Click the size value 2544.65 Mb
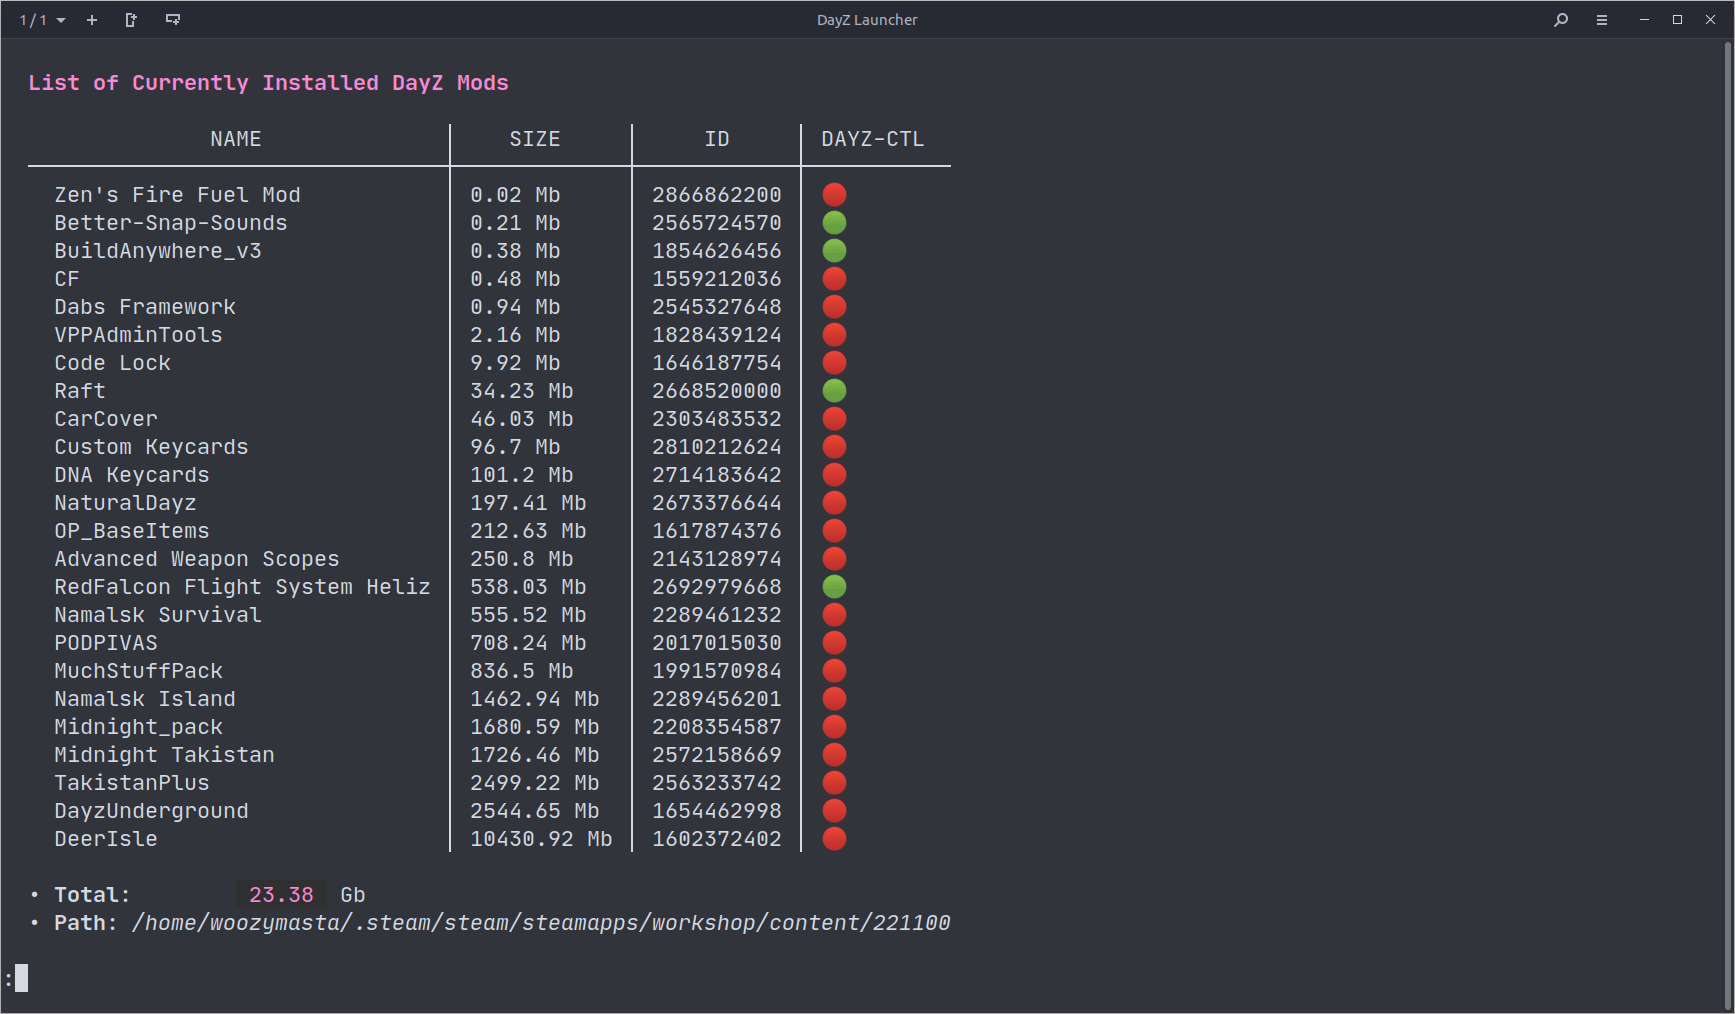1735x1014 pixels. point(535,811)
